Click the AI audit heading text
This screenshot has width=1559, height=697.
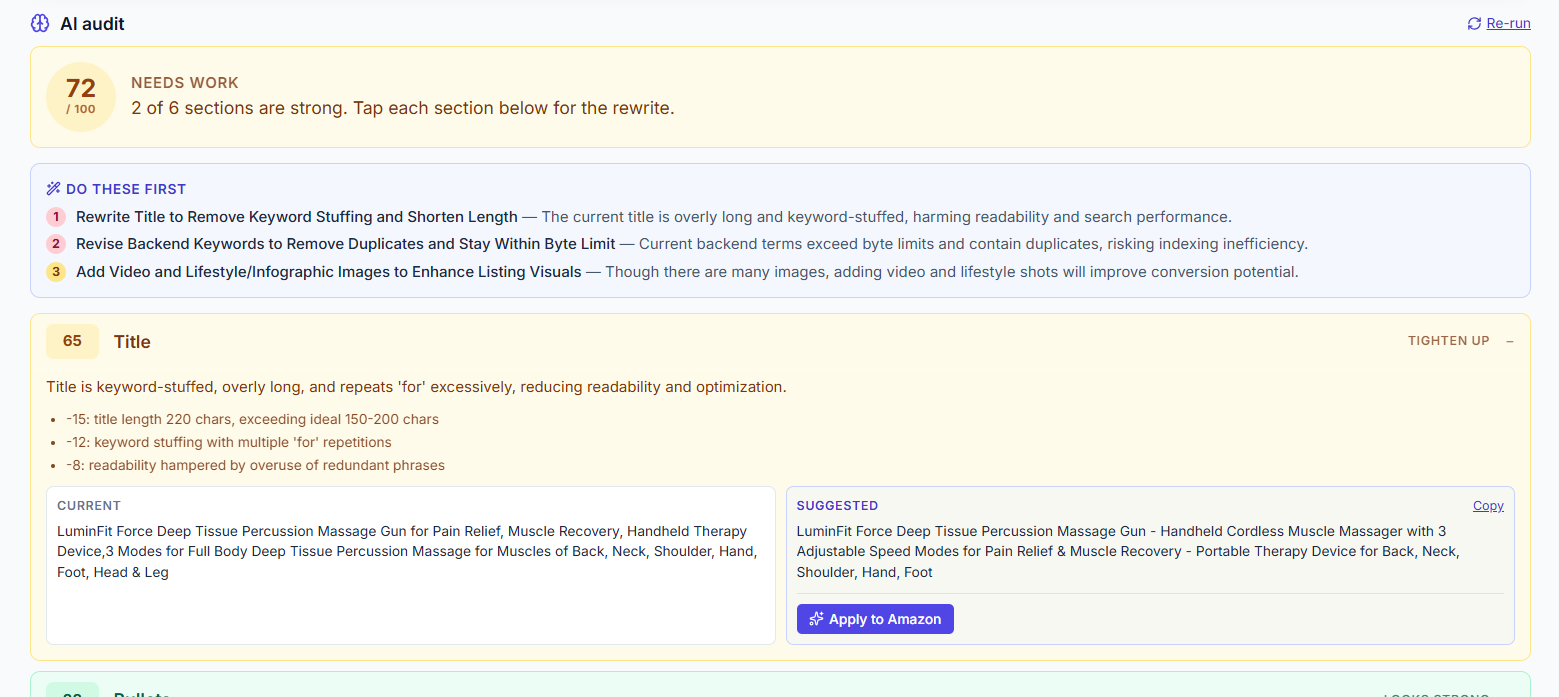[92, 24]
